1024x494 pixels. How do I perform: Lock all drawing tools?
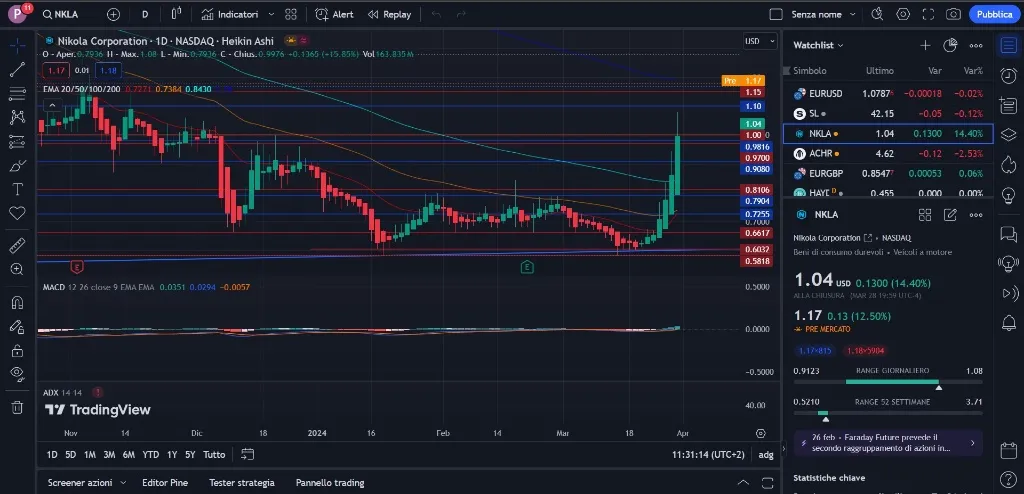click(18, 350)
